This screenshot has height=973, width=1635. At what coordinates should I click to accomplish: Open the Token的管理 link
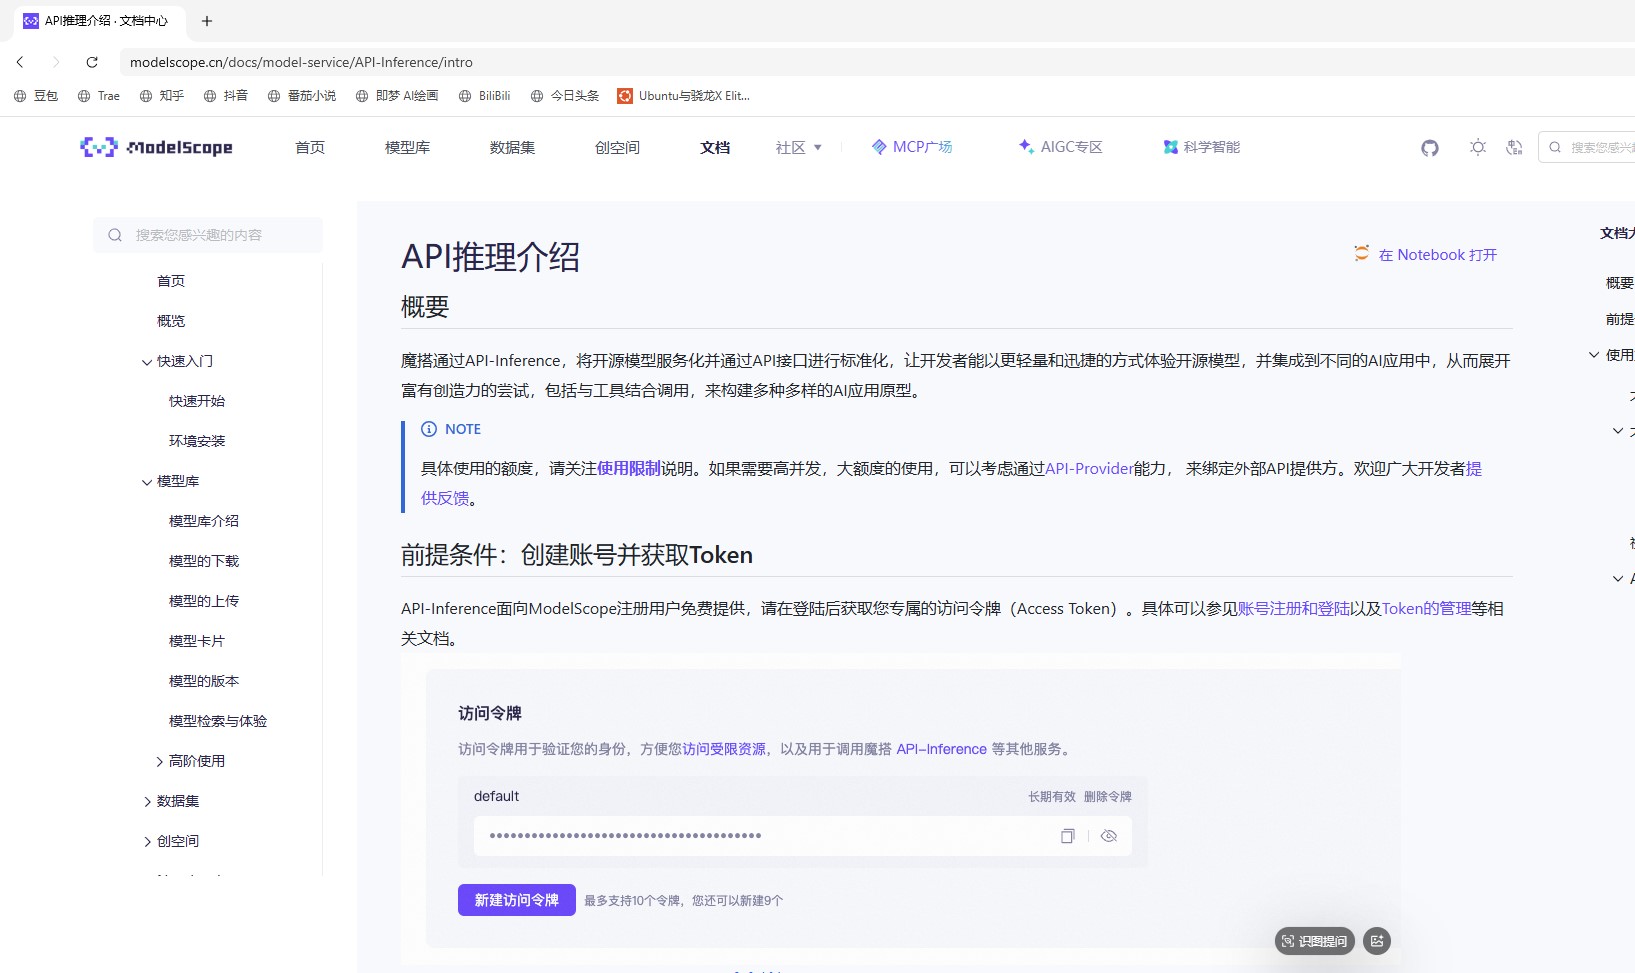[x=1427, y=608]
